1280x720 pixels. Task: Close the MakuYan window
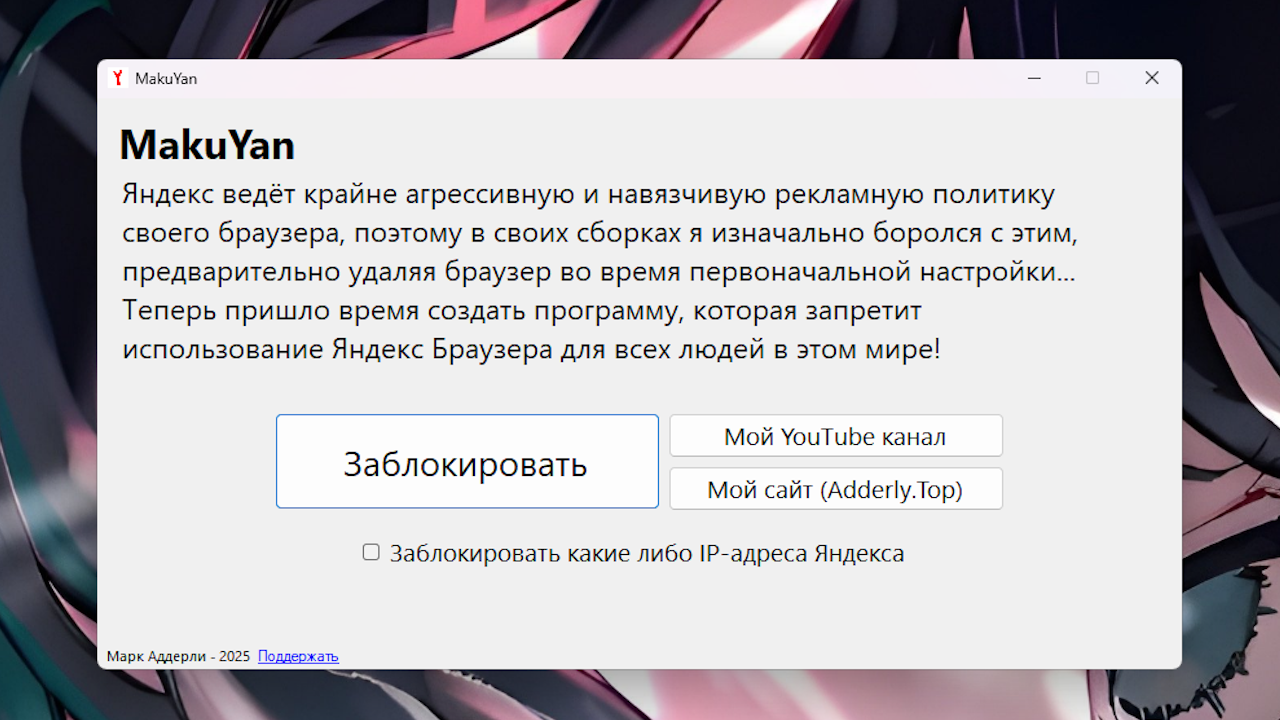click(1152, 78)
